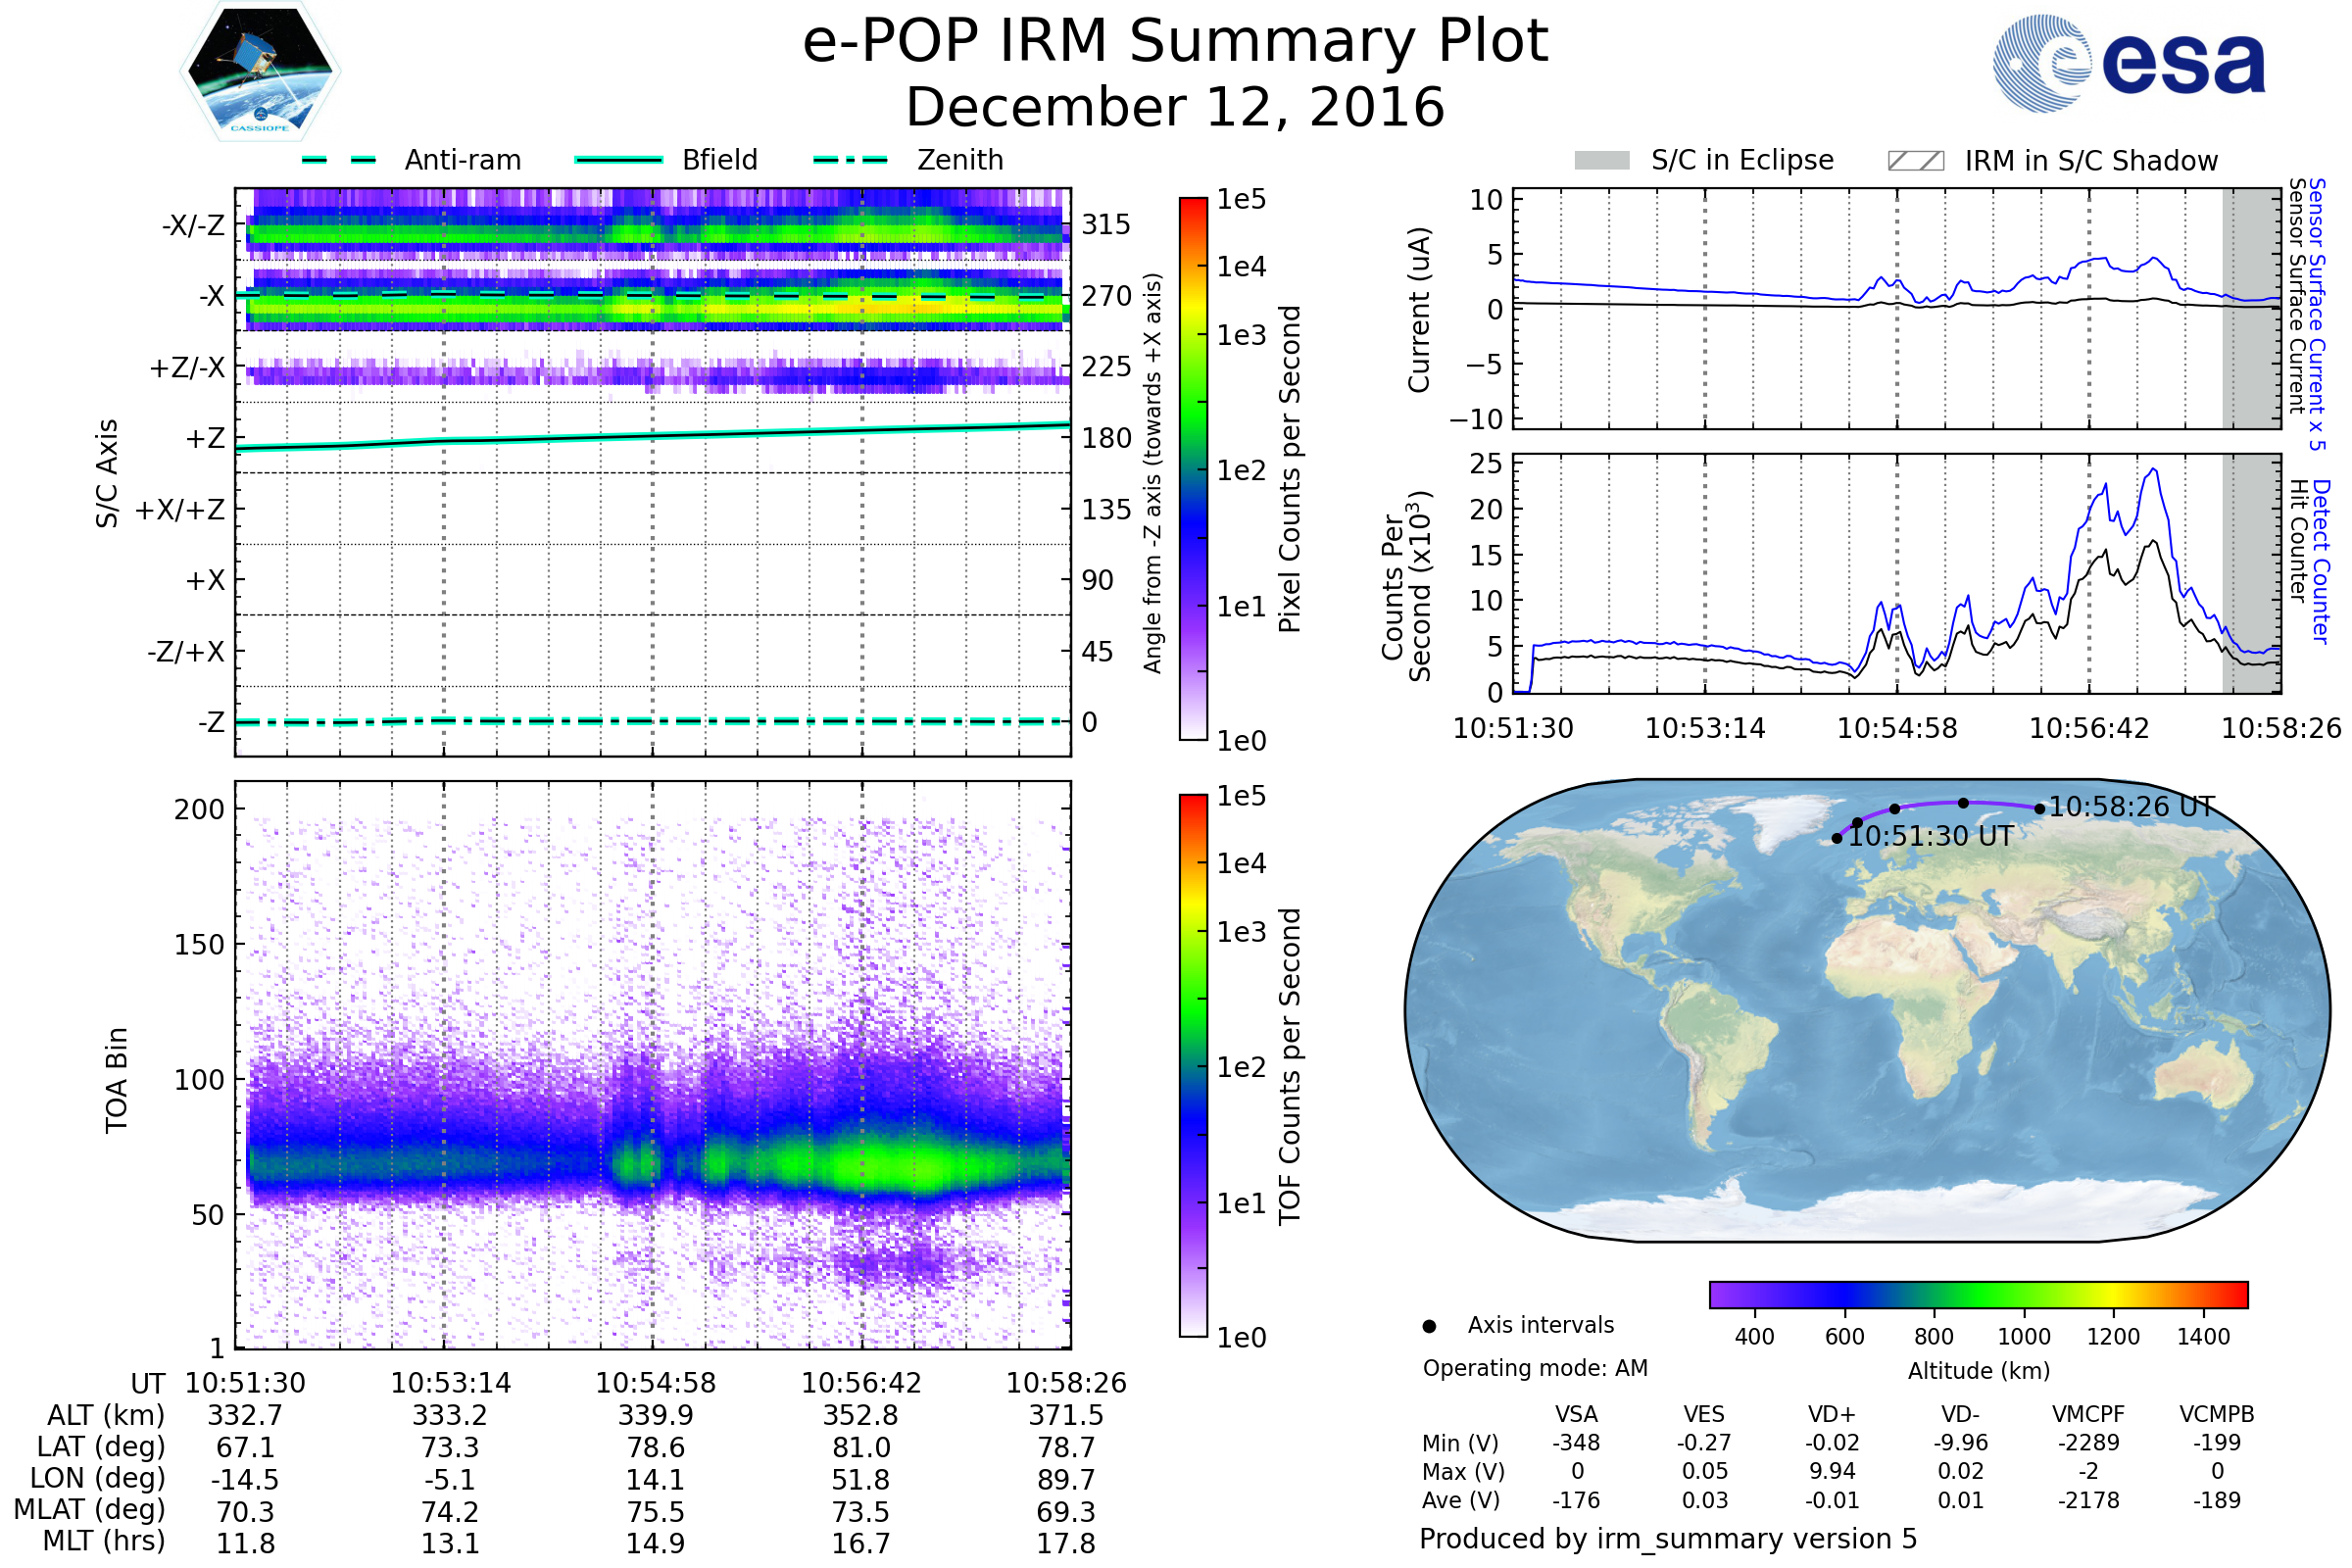The height and width of the screenshot is (1568, 2352).
Task: Click the VMCPF voltage column header
Action: pos(2088,1414)
